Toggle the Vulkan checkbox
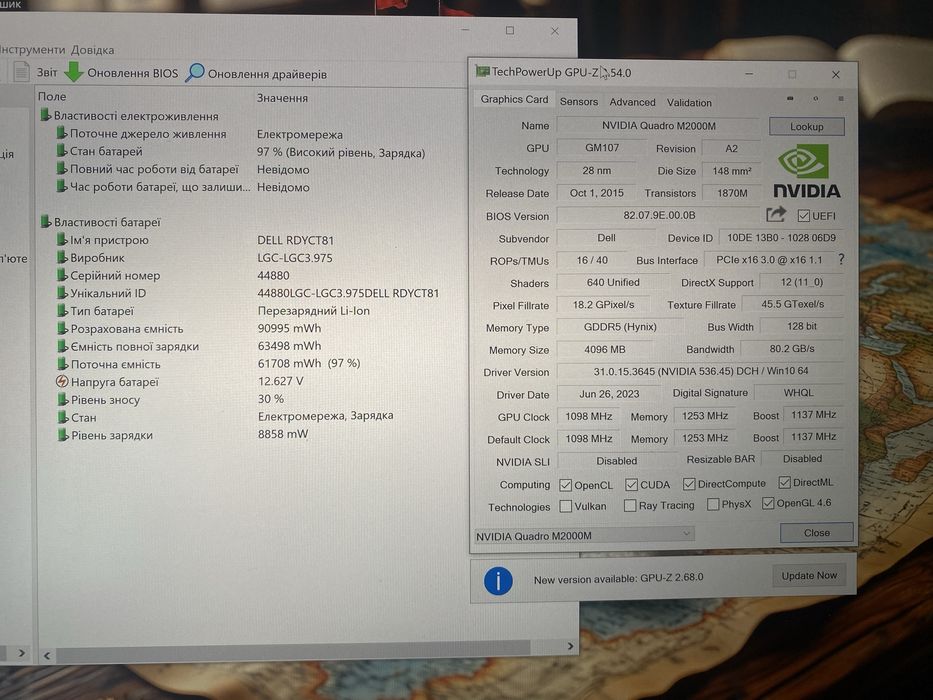The width and height of the screenshot is (933, 700). coord(566,507)
